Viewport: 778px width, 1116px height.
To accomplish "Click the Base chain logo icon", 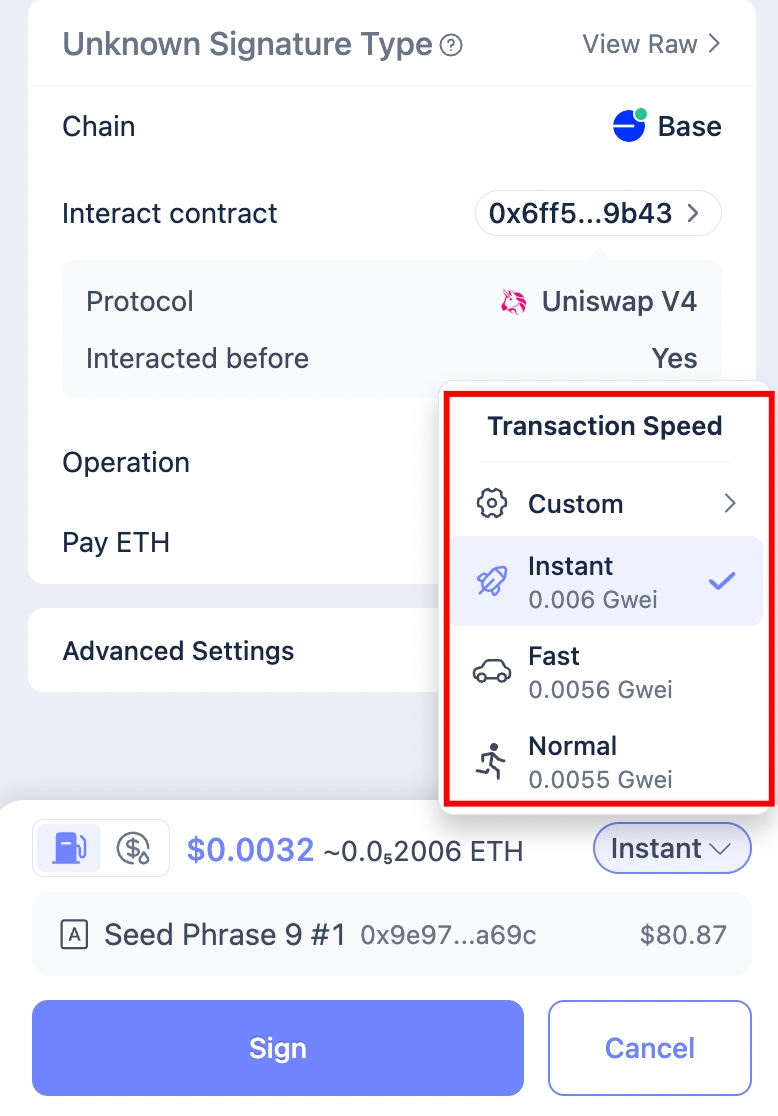I will 629,126.
